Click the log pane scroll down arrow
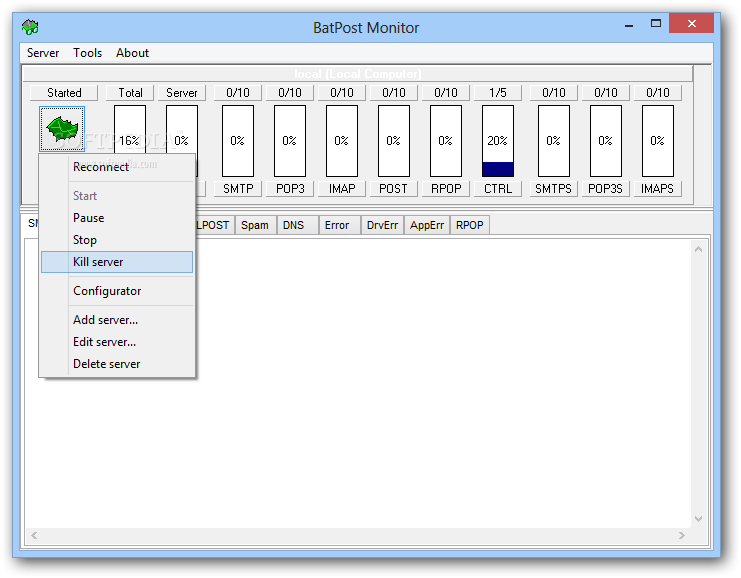 [x=698, y=519]
